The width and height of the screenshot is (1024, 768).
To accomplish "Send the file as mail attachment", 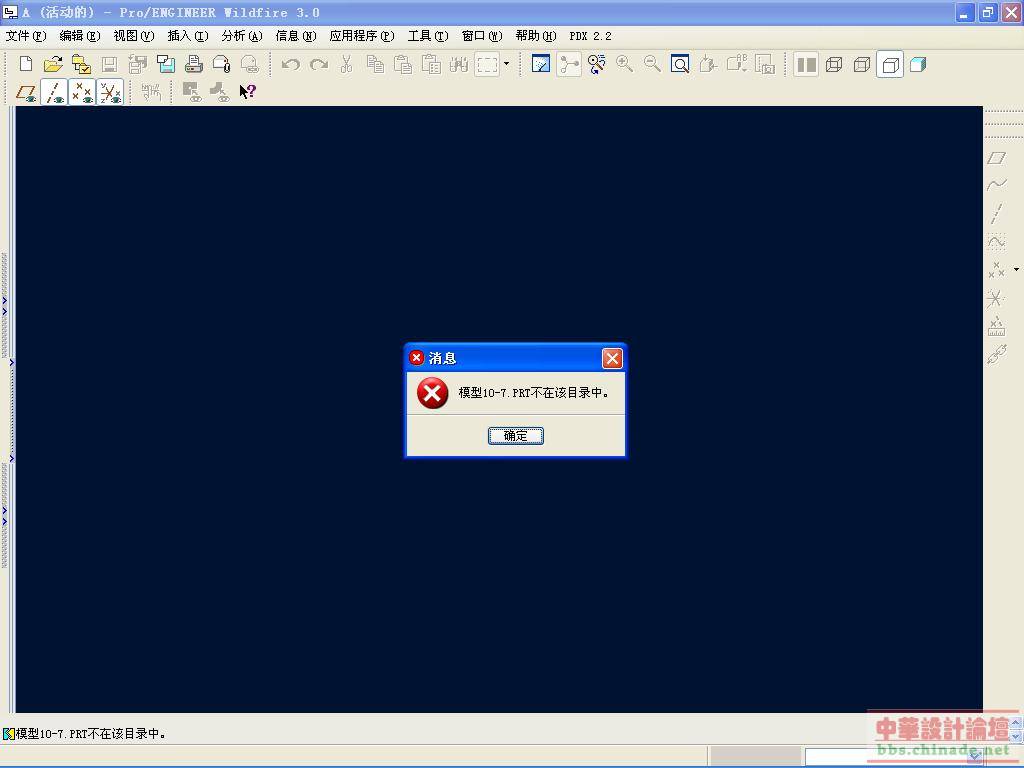I will point(222,64).
